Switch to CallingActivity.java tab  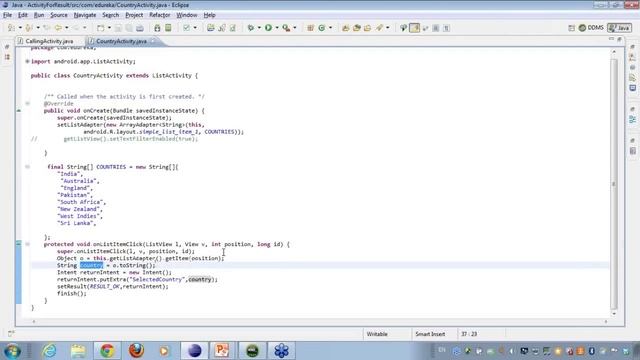click(46, 41)
